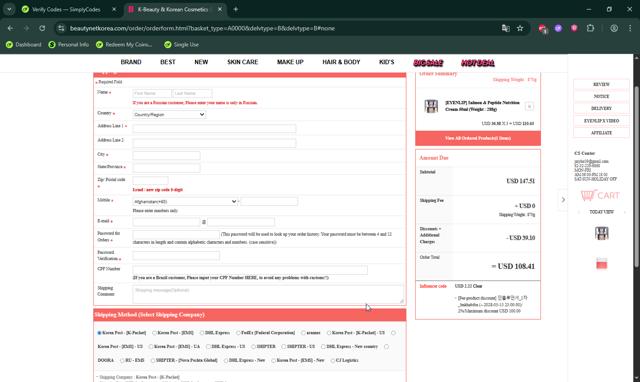Select FedEx [Federal Corporation] shipping
Screen dimensions: 640x382
(x=238, y=333)
